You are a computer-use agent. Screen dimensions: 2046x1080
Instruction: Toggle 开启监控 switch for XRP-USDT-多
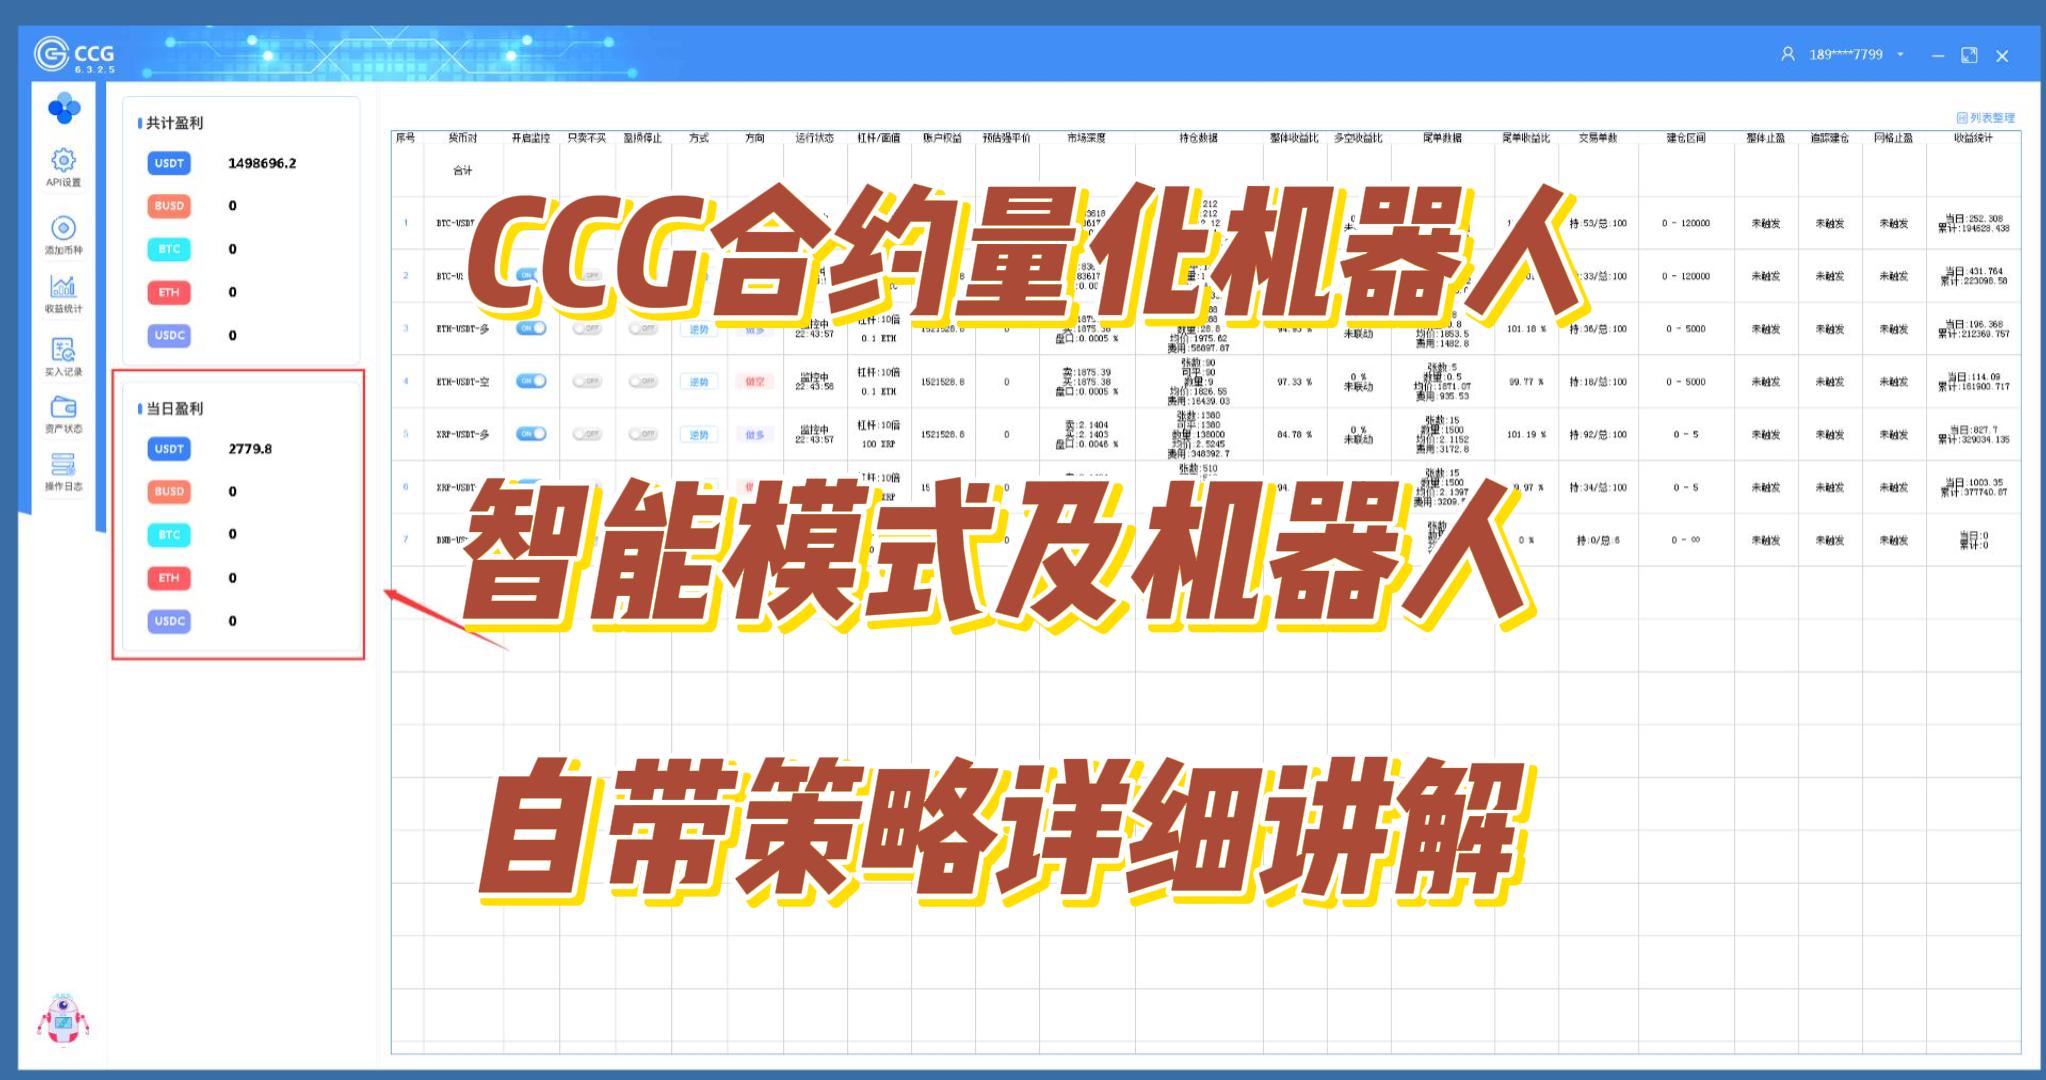[531, 434]
